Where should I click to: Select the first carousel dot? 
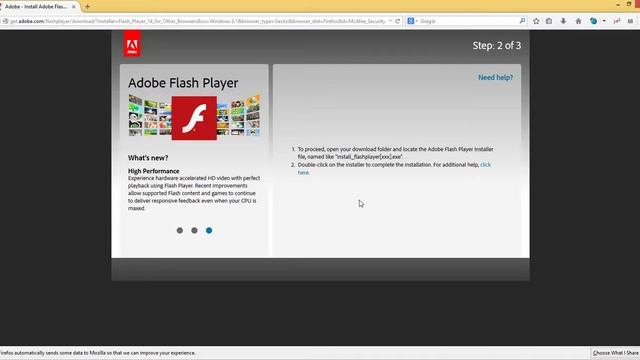tap(180, 231)
